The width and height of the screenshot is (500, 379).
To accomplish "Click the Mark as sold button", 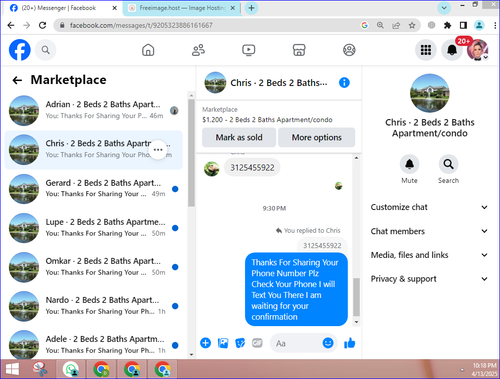I will click(x=239, y=137).
